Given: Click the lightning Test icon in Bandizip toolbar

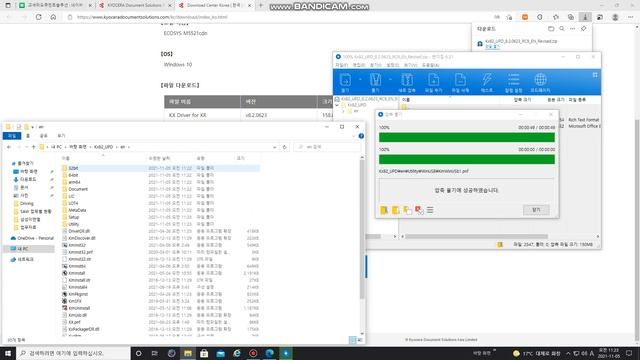Looking at the screenshot, I should 487,80.
